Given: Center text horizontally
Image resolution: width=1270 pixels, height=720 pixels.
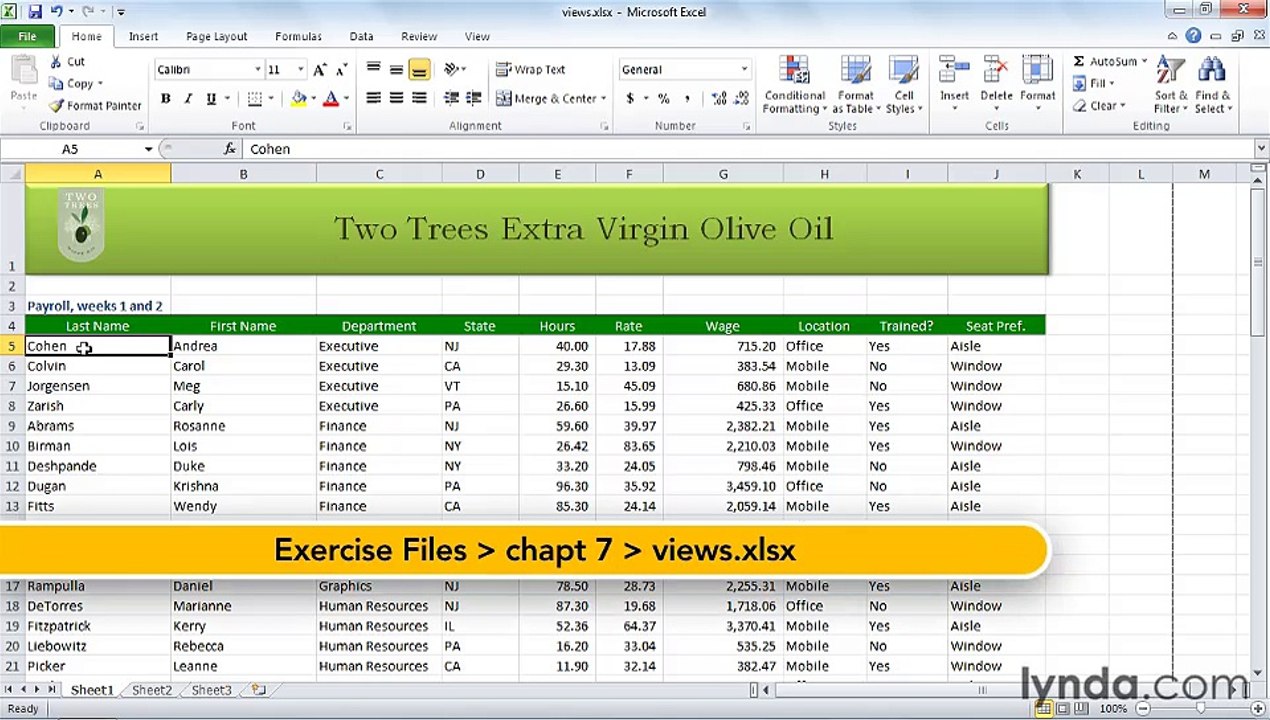Looking at the screenshot, I should [396, 98].
